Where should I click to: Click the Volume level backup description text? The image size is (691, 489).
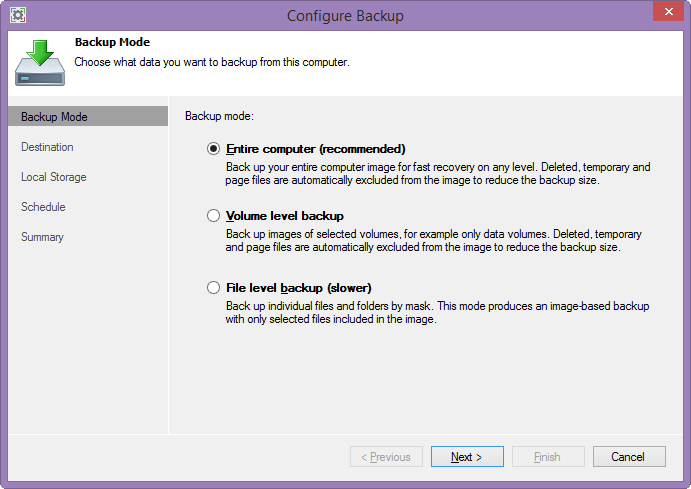(x=433, y=241)
